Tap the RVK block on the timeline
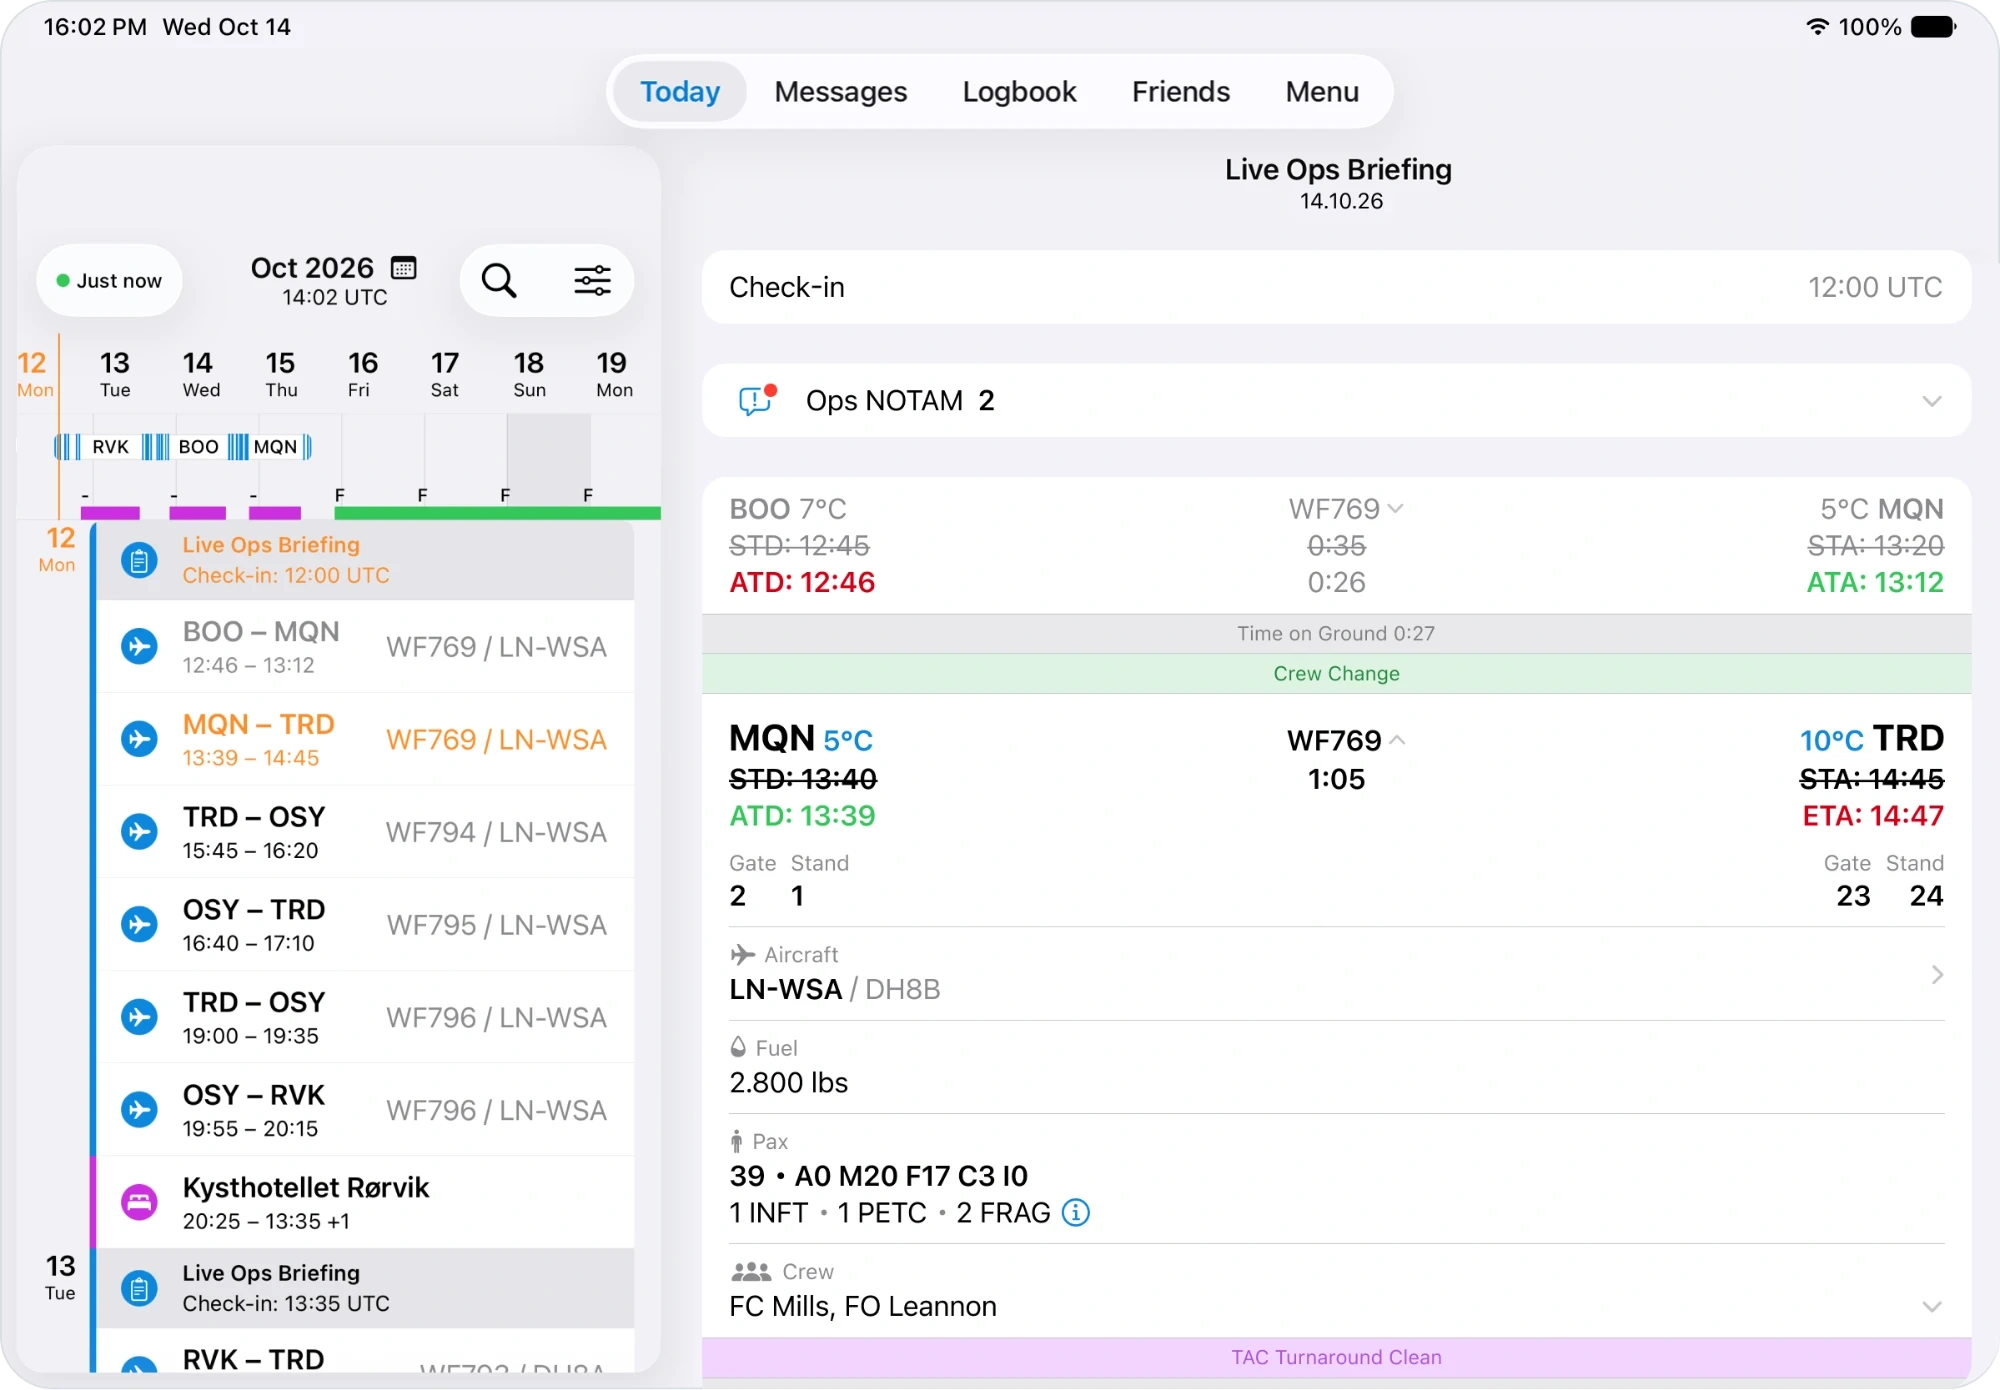This screenshot has width=2000, height=1390. point(110,447)
